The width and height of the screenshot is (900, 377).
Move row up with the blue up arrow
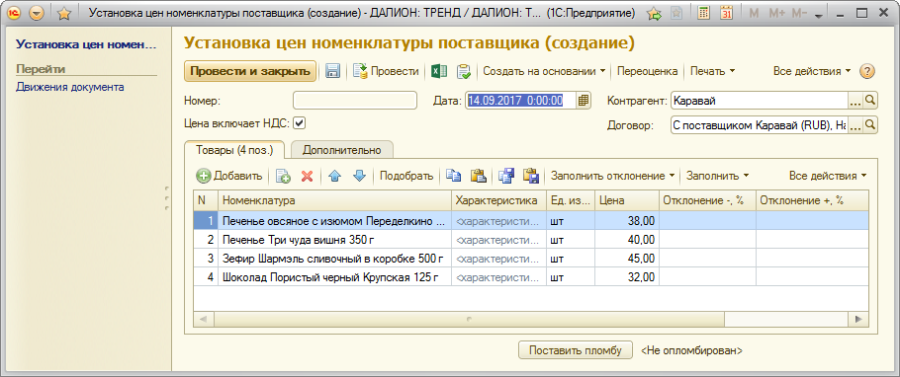[x=335, y=176]
